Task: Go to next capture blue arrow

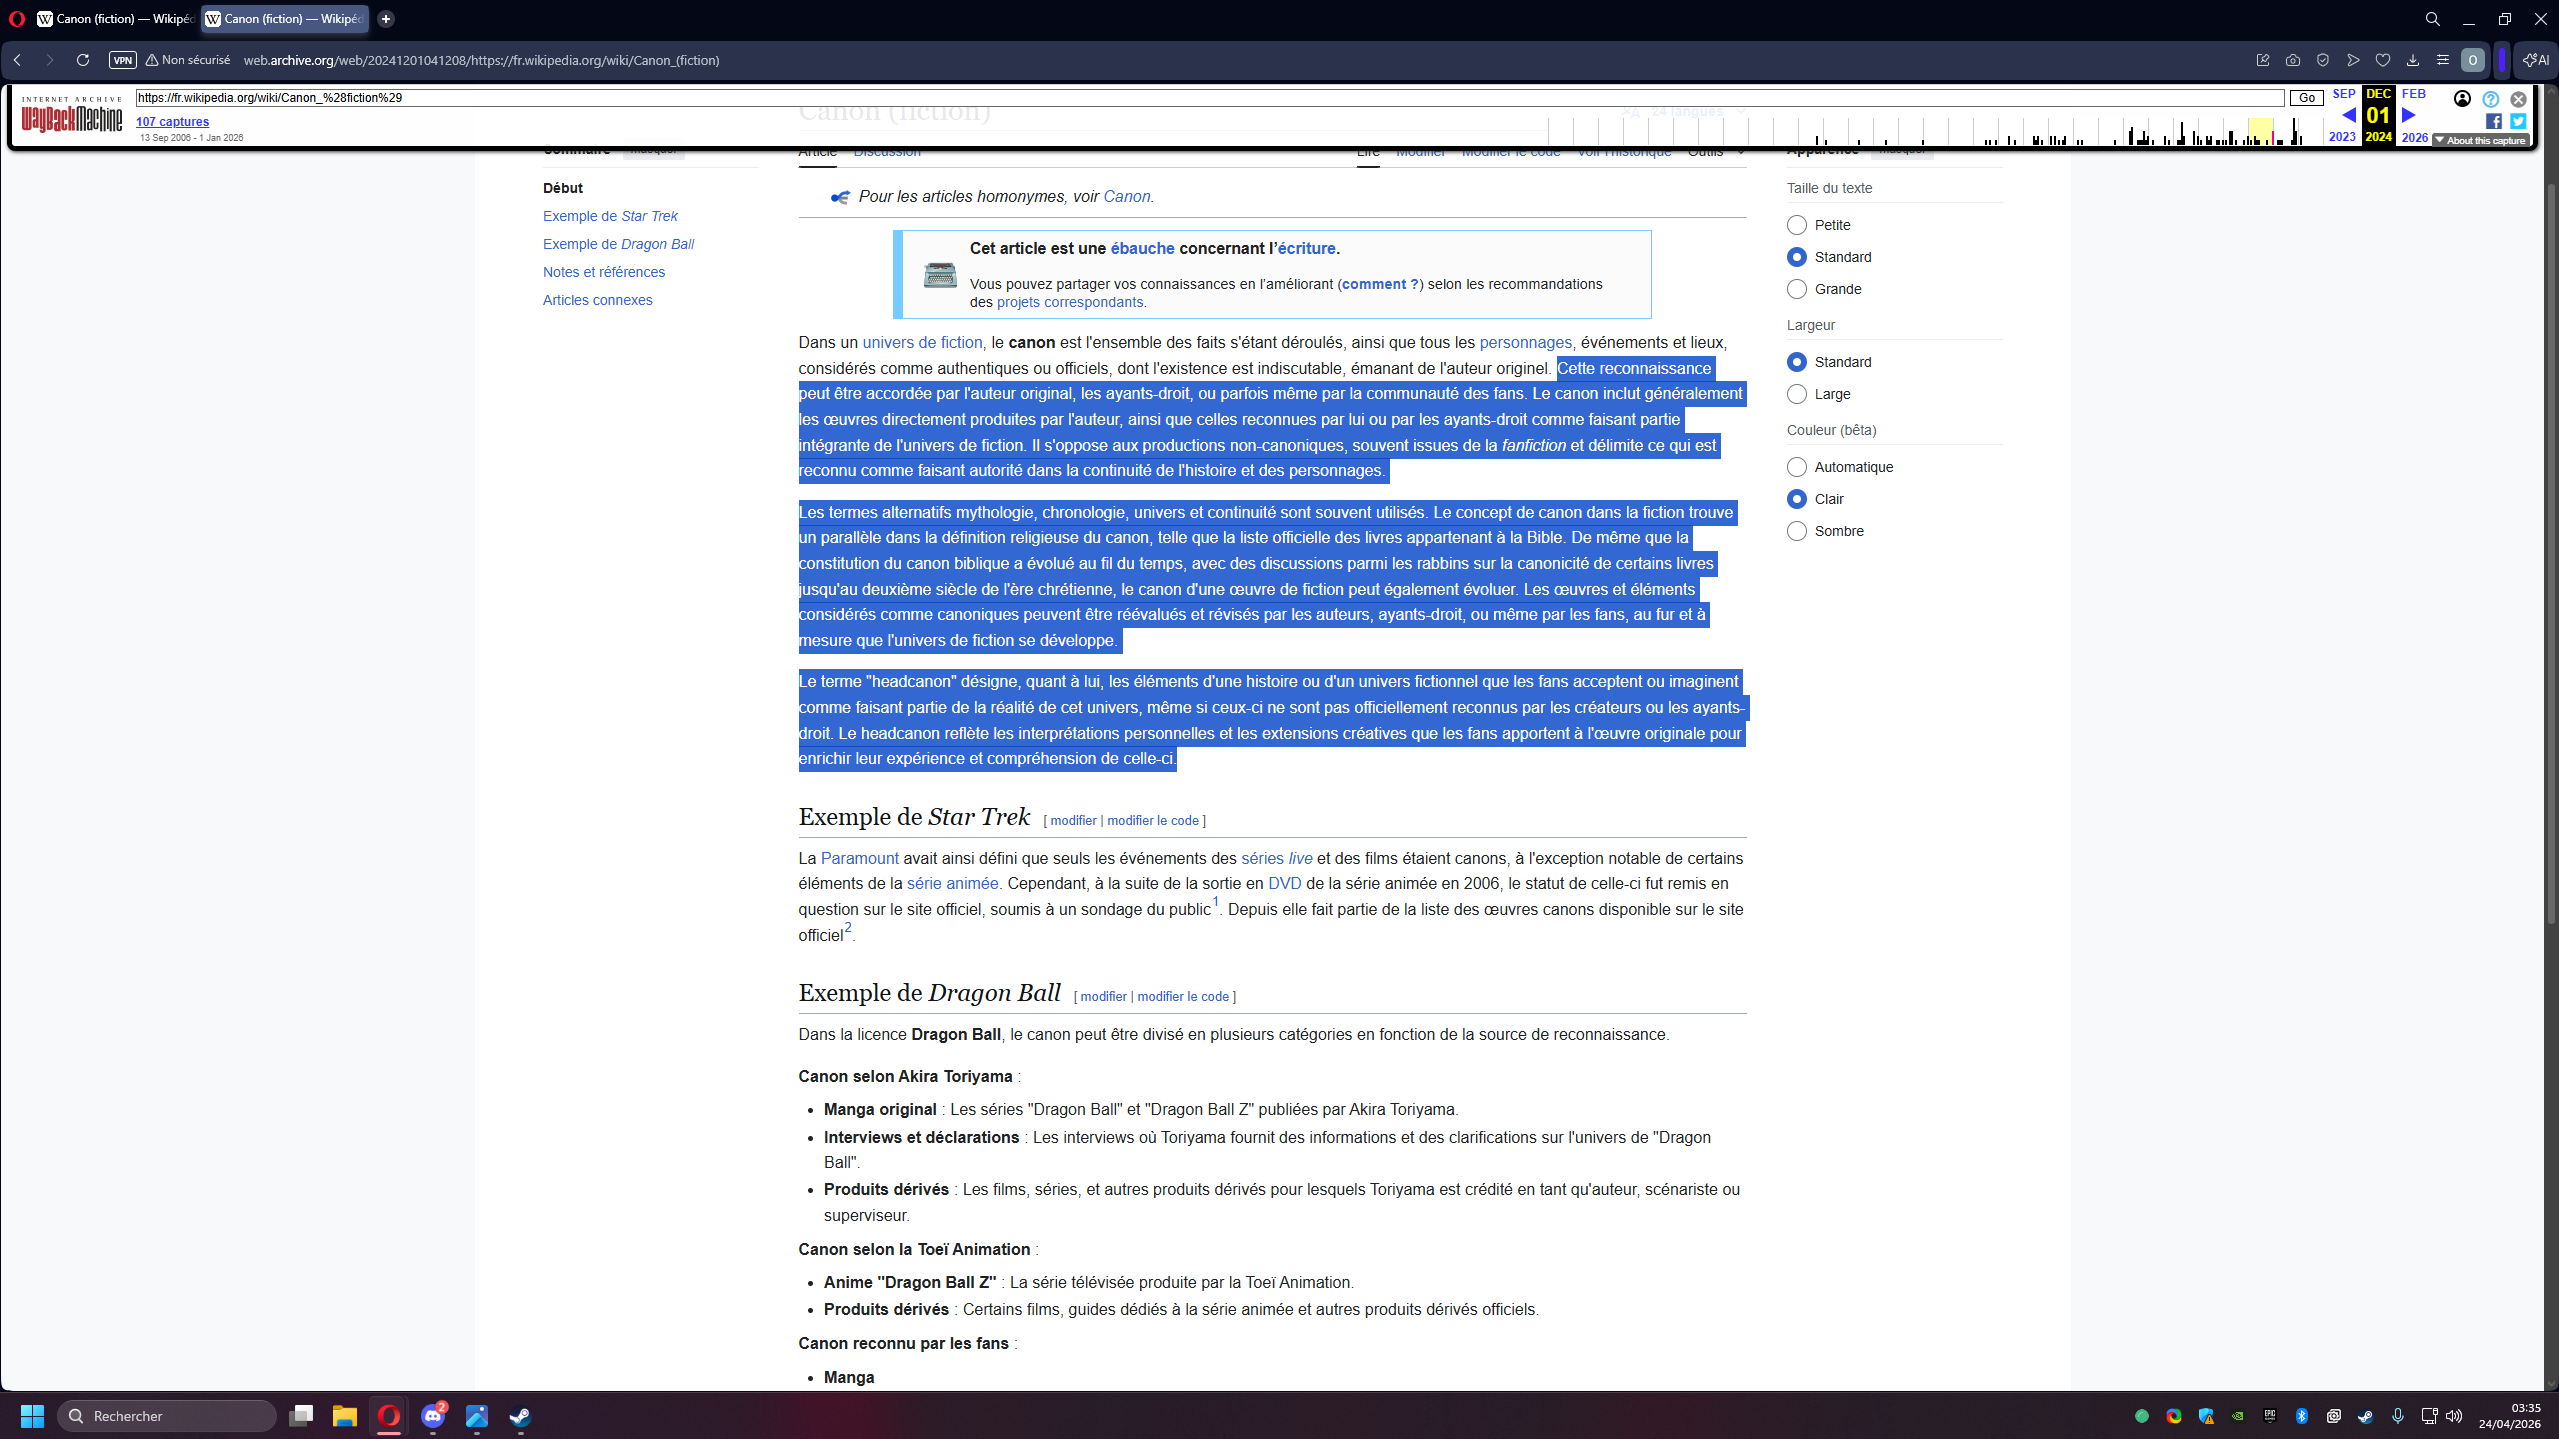Action: [2408, 115]
